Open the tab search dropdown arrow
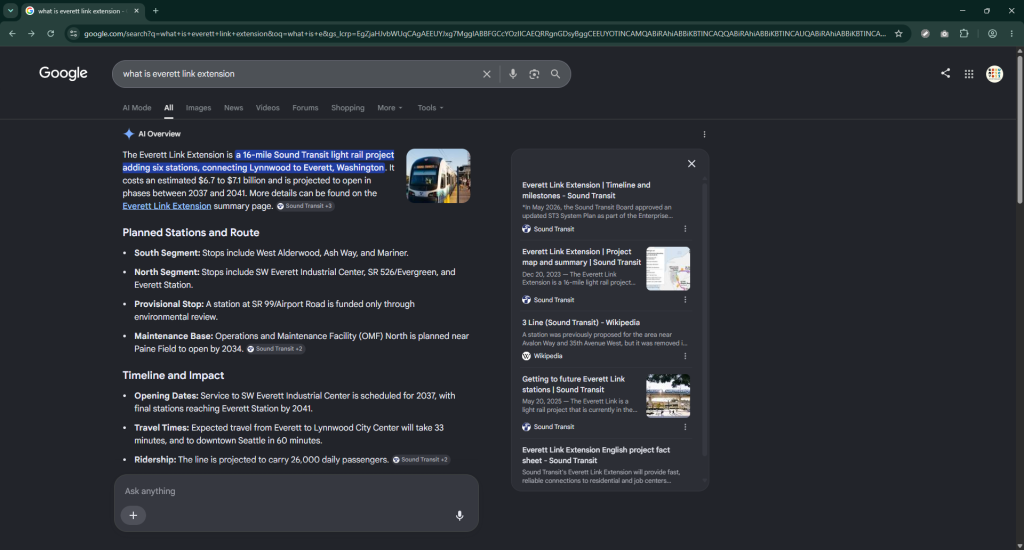Image resolution: width=1024 pixels, height=550 pixels. [x=10, y=10]
